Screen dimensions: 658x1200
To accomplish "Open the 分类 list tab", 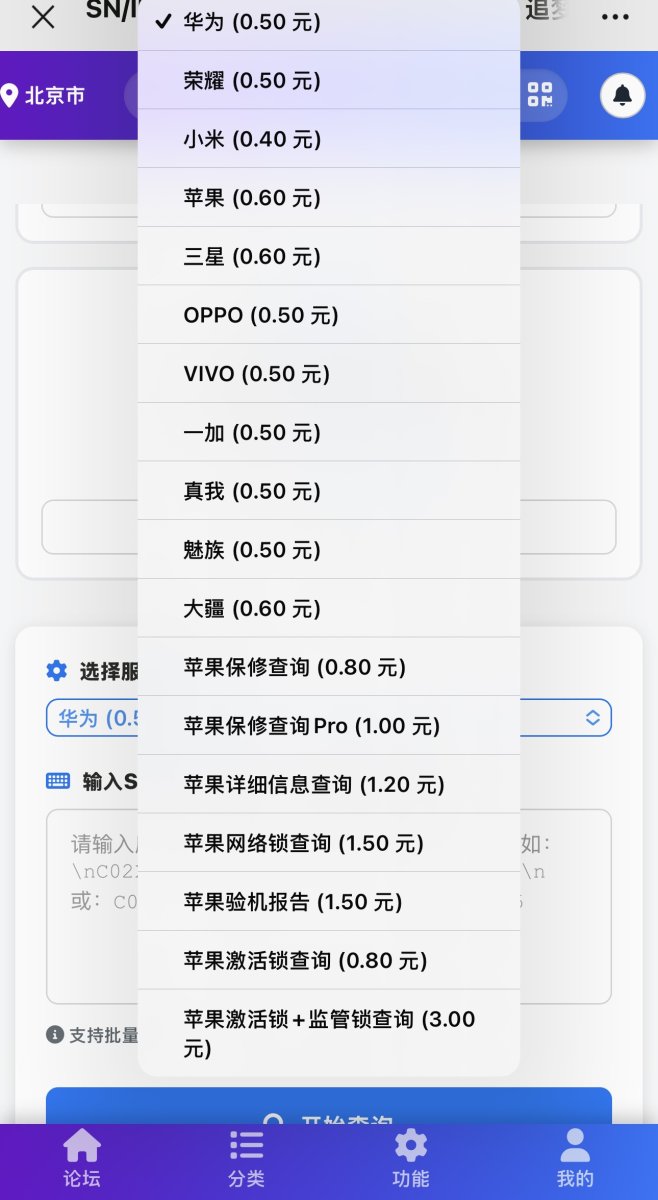I will [246, 1159].
